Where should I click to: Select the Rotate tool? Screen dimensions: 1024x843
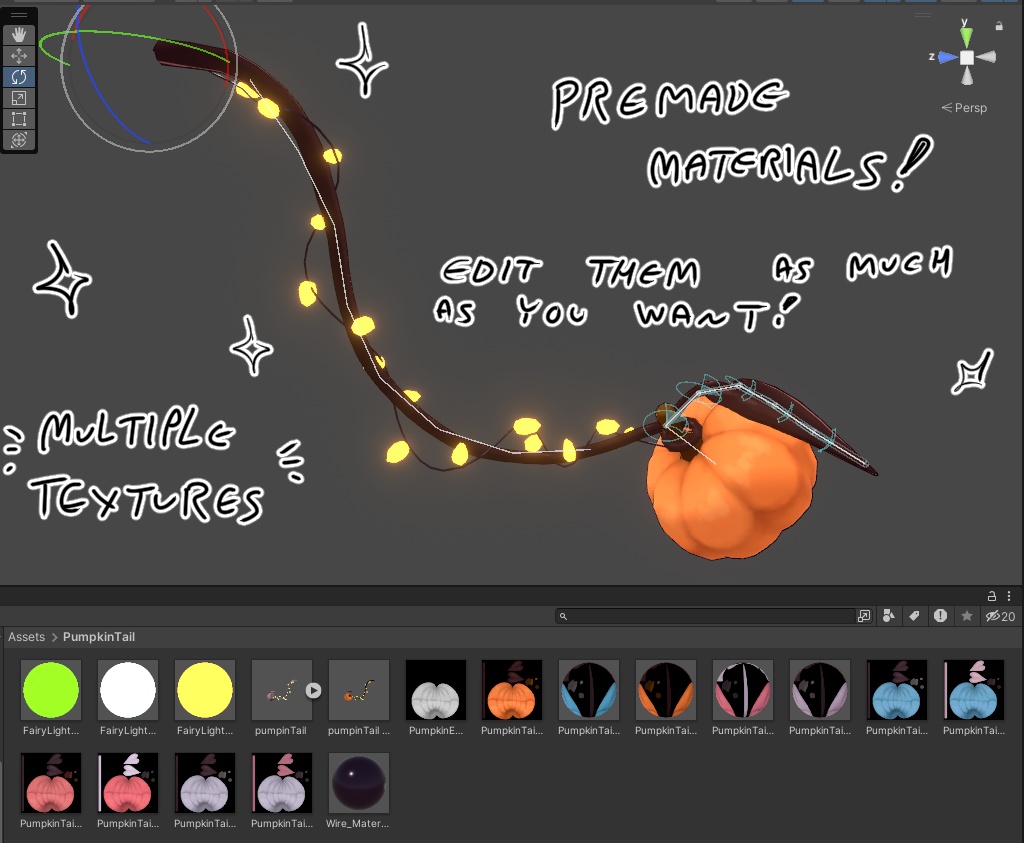coord(18,76)
